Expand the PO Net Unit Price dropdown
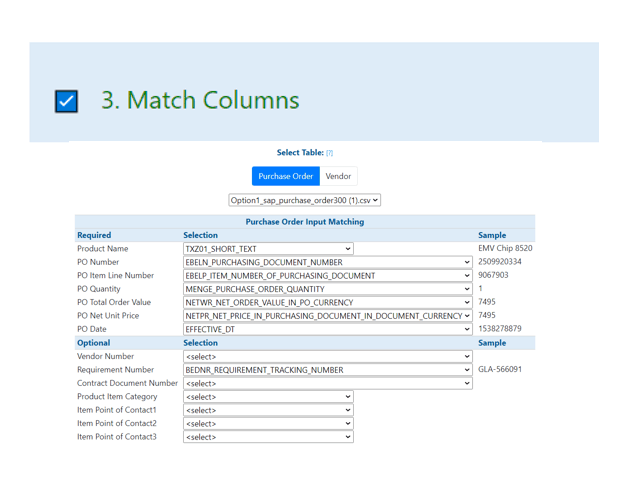631x497 pixels. 328,316
